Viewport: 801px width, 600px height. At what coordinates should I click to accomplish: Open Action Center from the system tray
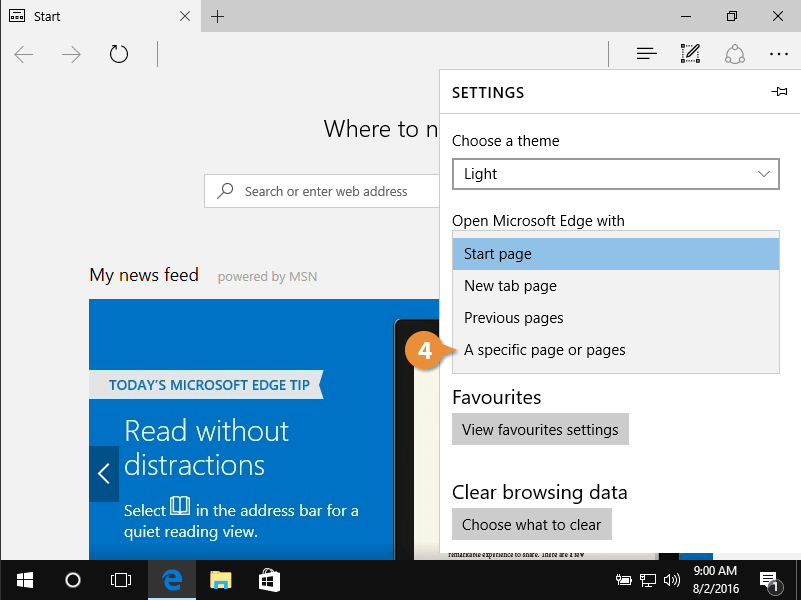(769, 580)
